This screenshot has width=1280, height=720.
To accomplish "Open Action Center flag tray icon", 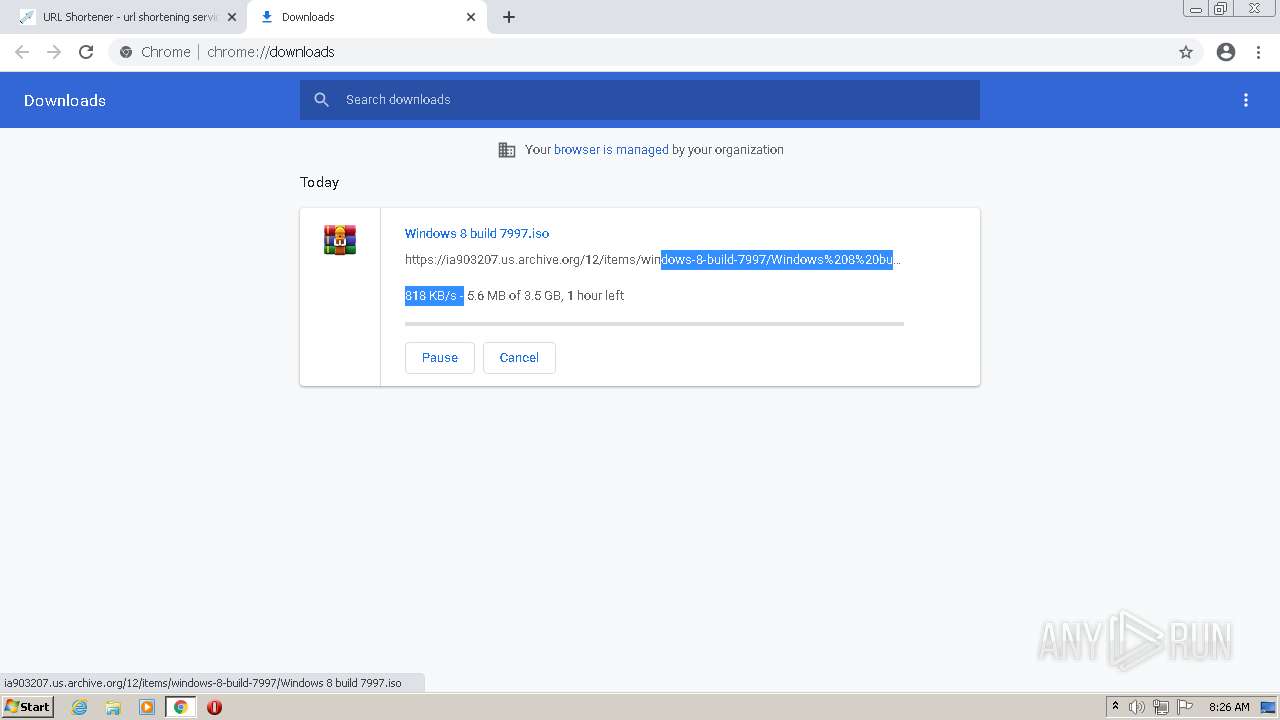I will pos(1185,707).
